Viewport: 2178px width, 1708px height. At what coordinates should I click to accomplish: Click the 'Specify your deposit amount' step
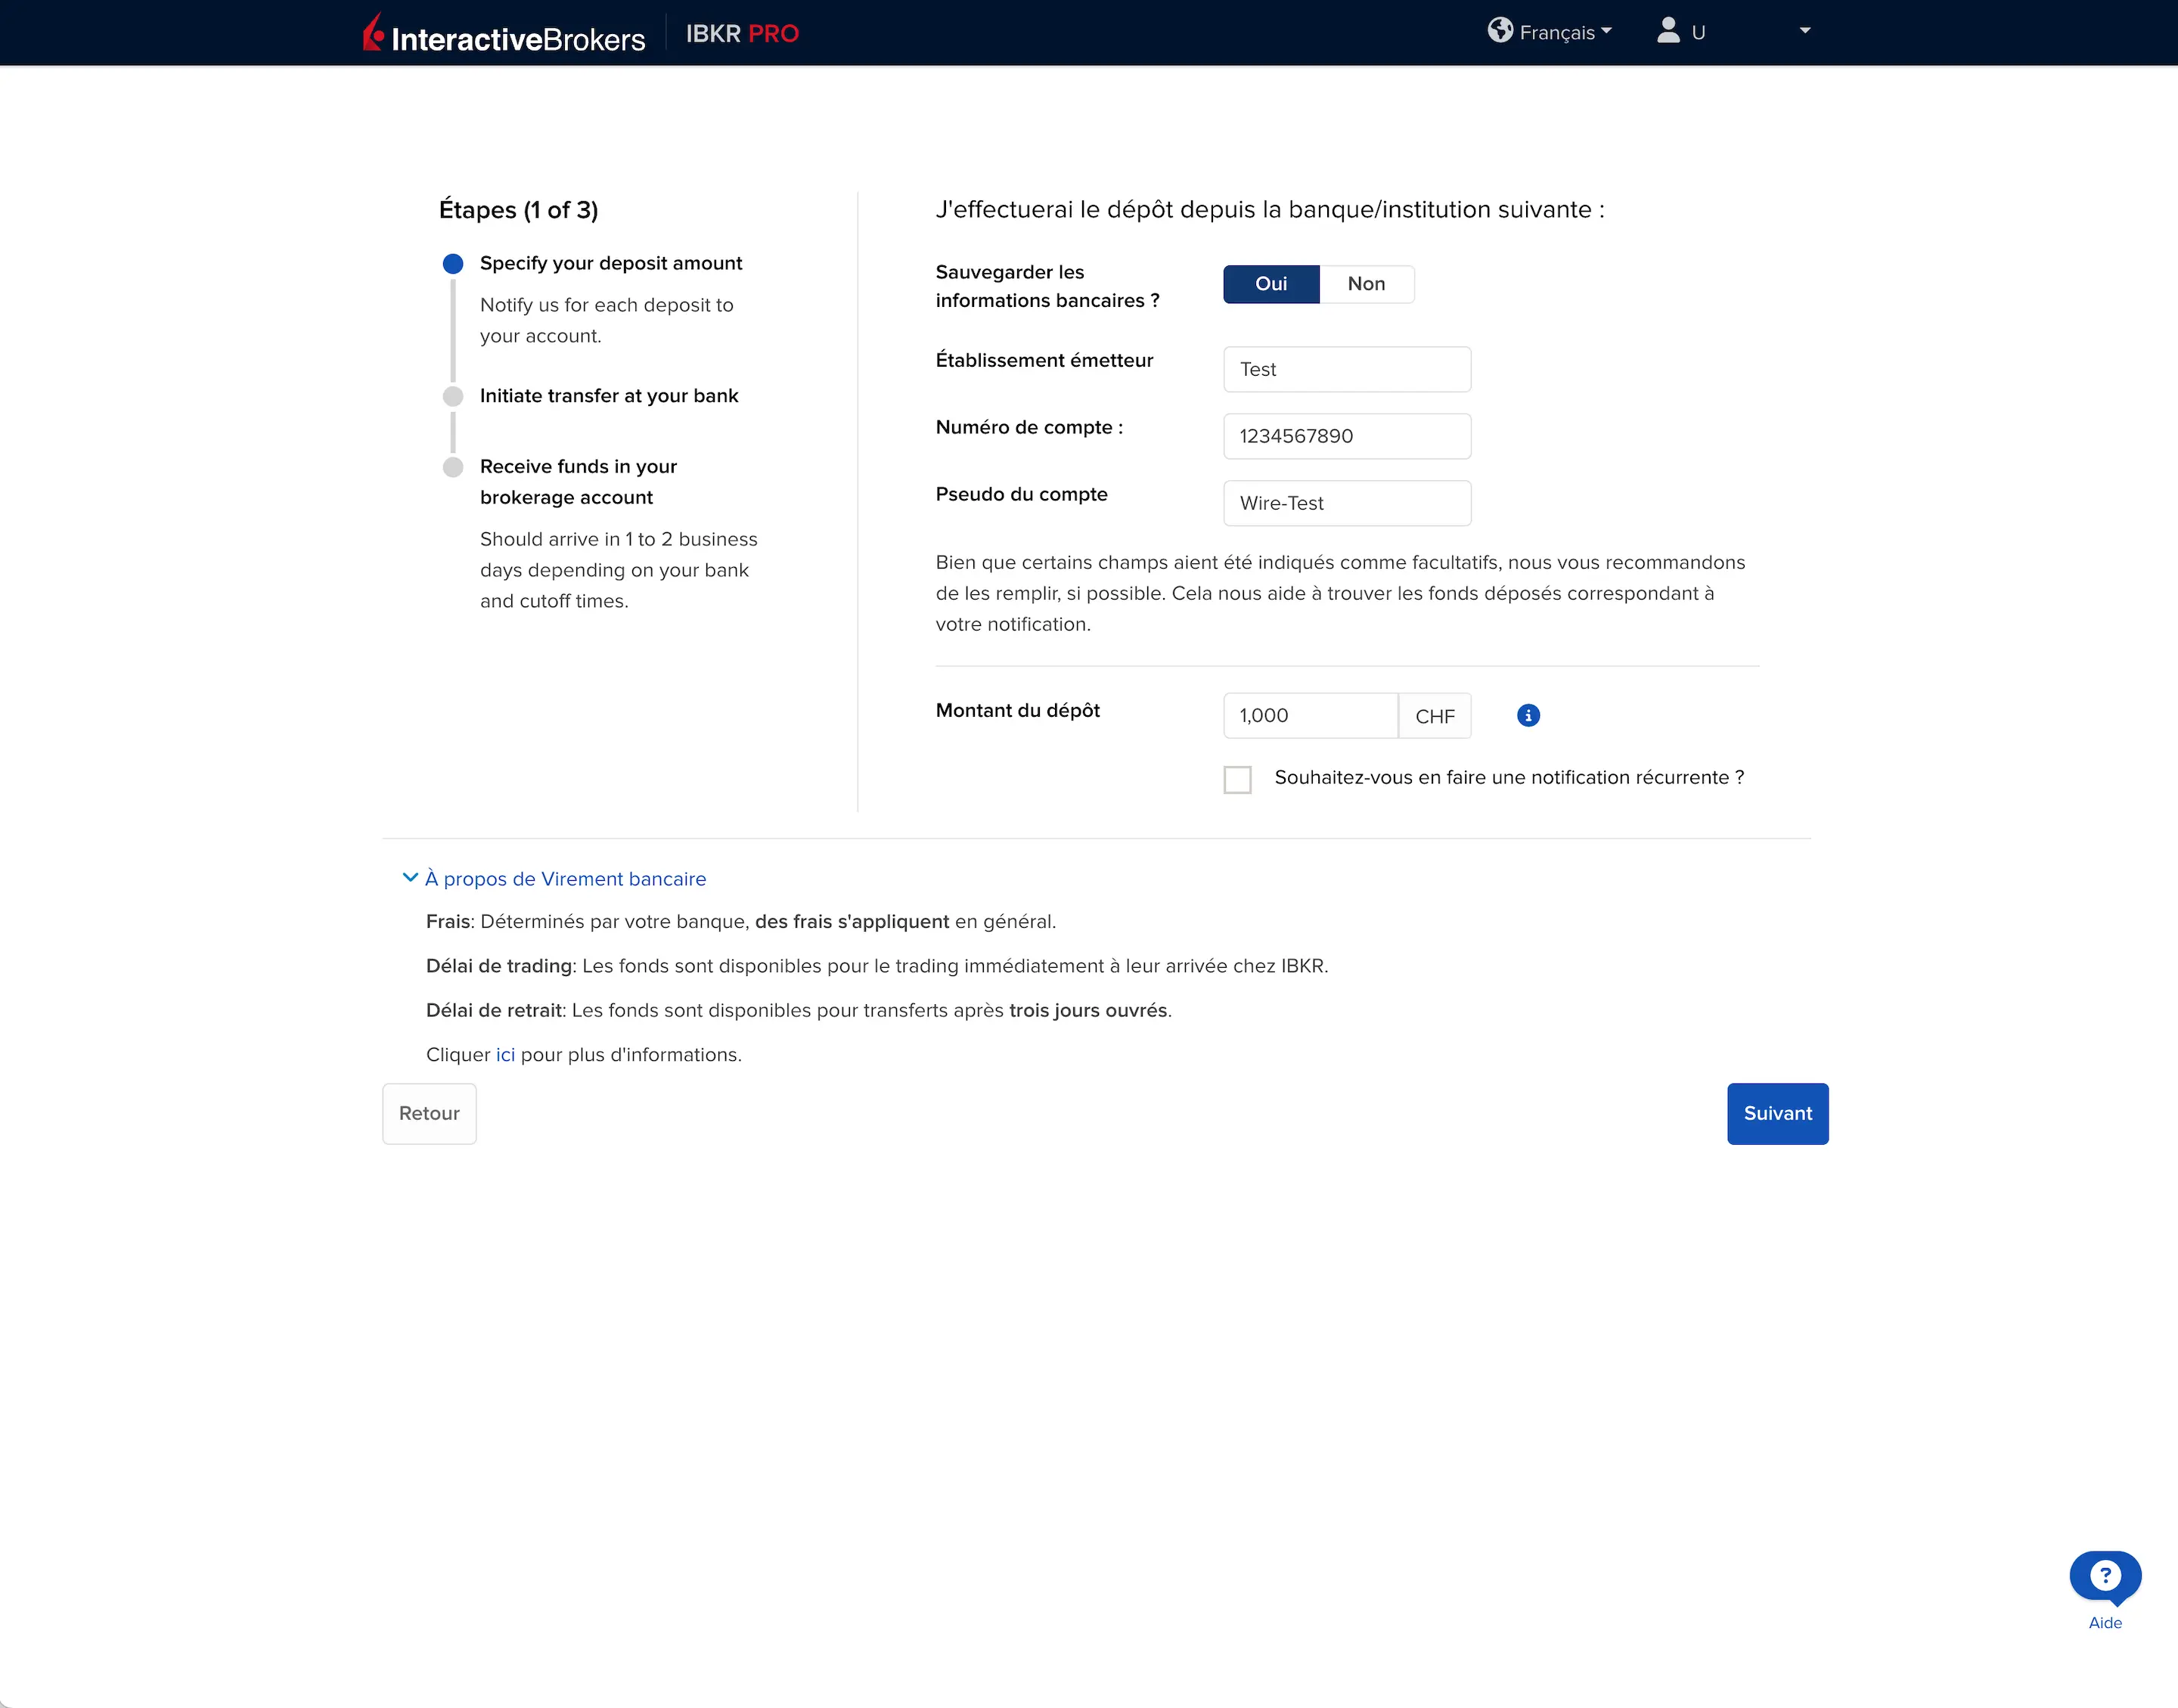611,264
